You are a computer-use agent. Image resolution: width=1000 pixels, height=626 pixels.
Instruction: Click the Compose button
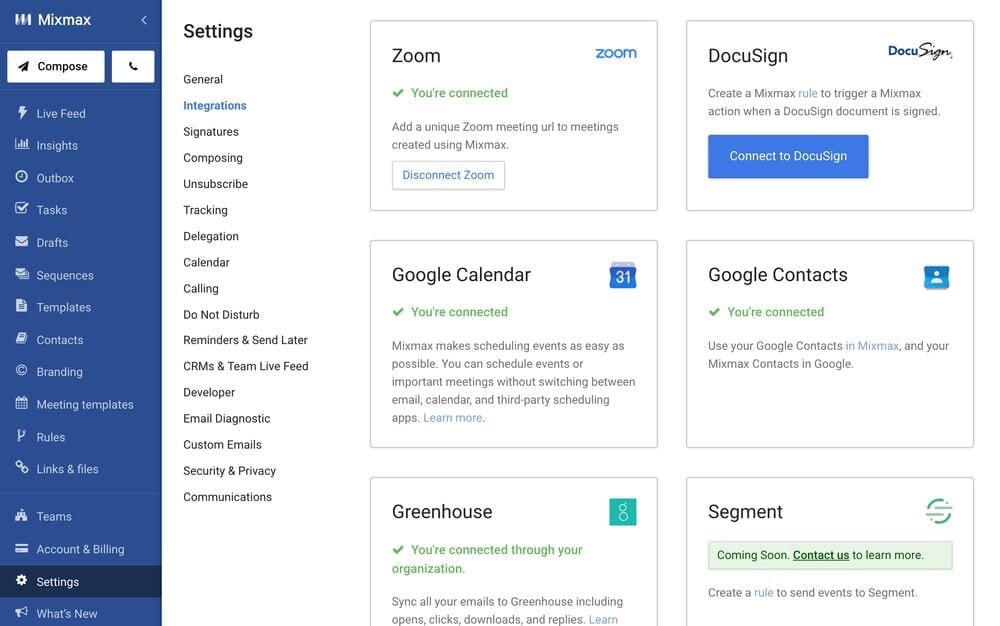[55, 66]
